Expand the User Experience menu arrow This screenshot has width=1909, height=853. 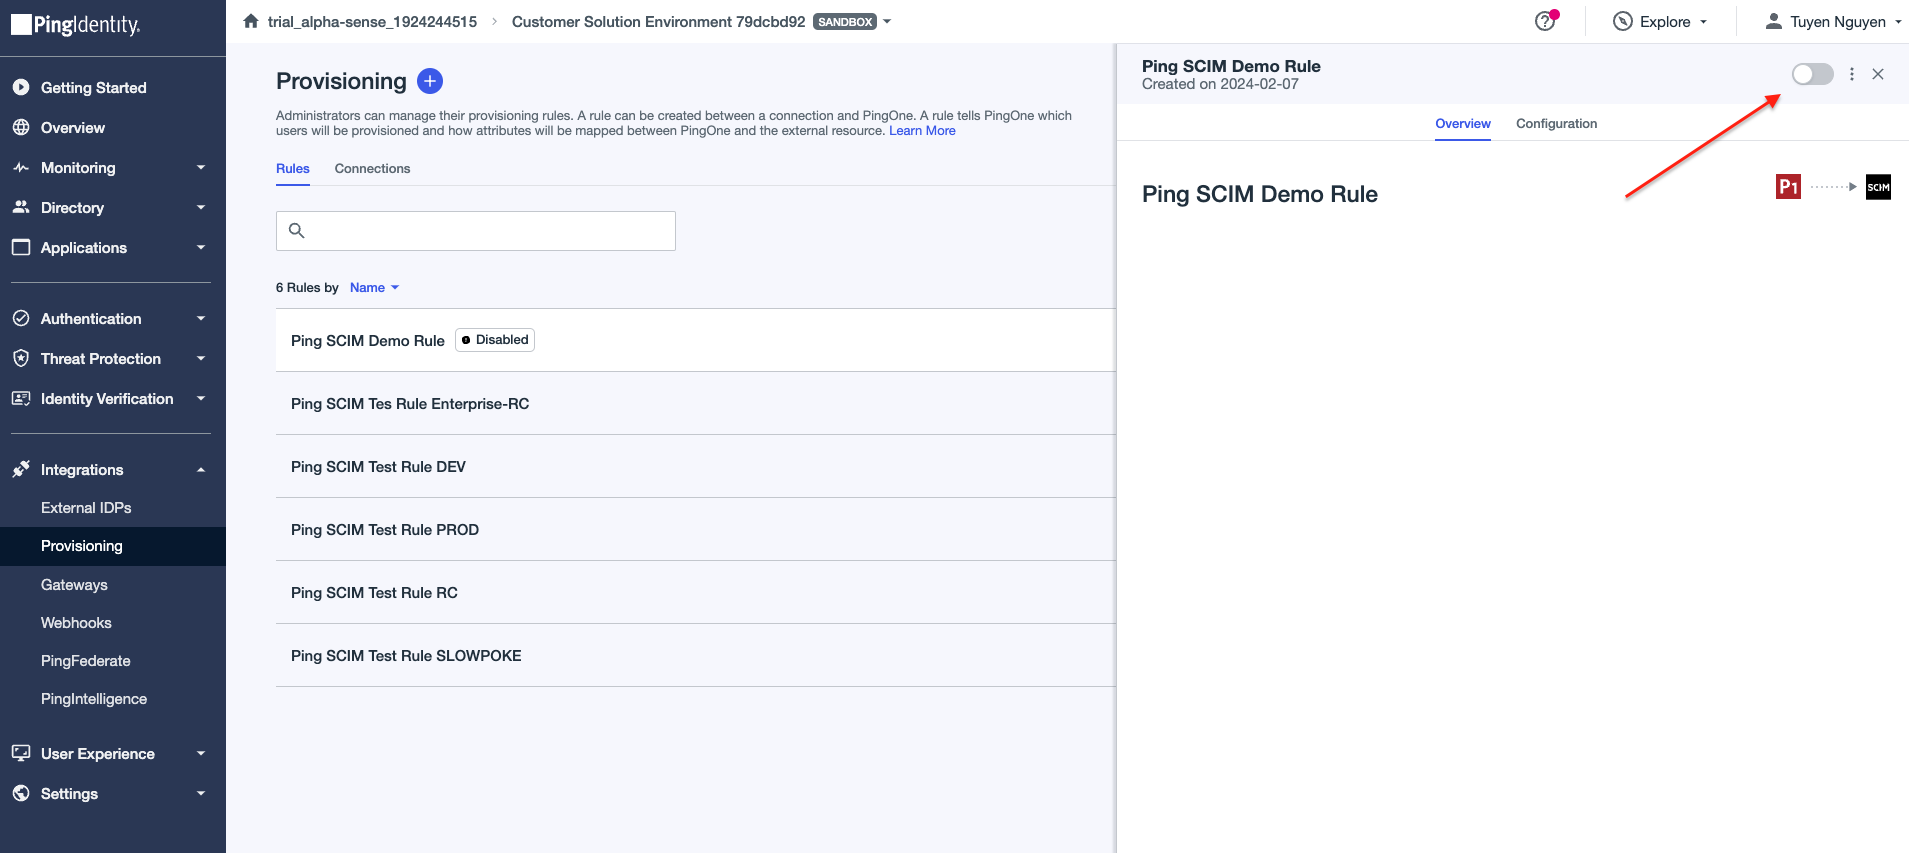coord(201,754)
